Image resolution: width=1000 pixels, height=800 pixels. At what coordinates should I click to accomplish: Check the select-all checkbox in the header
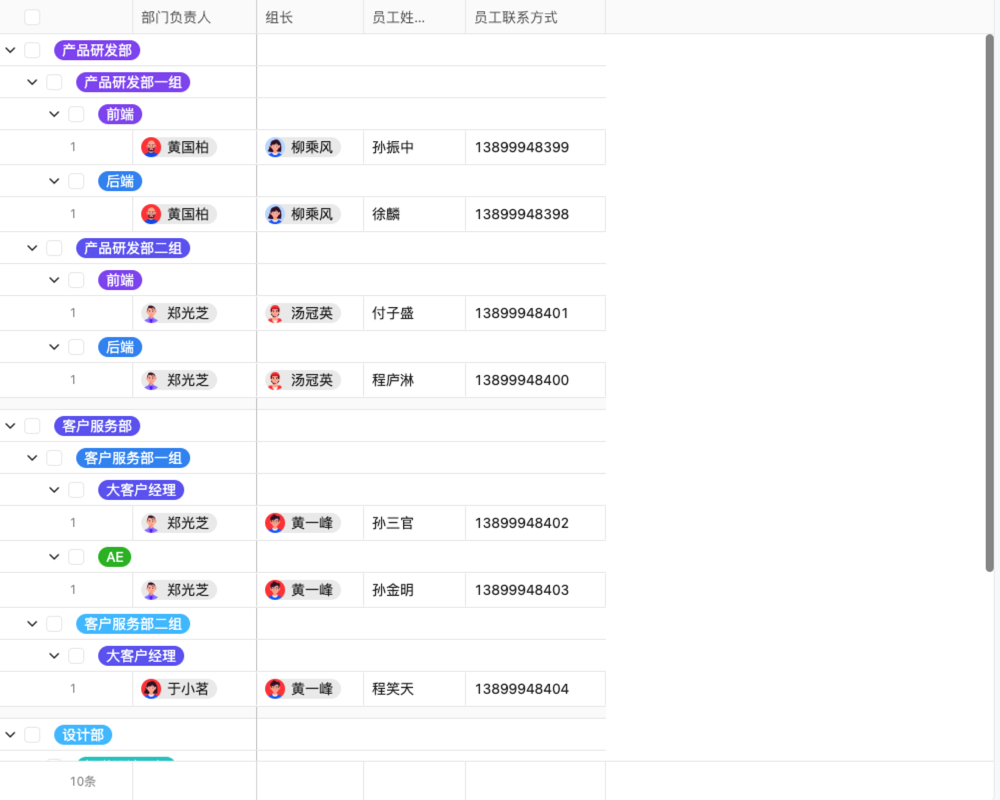point(32,16)
